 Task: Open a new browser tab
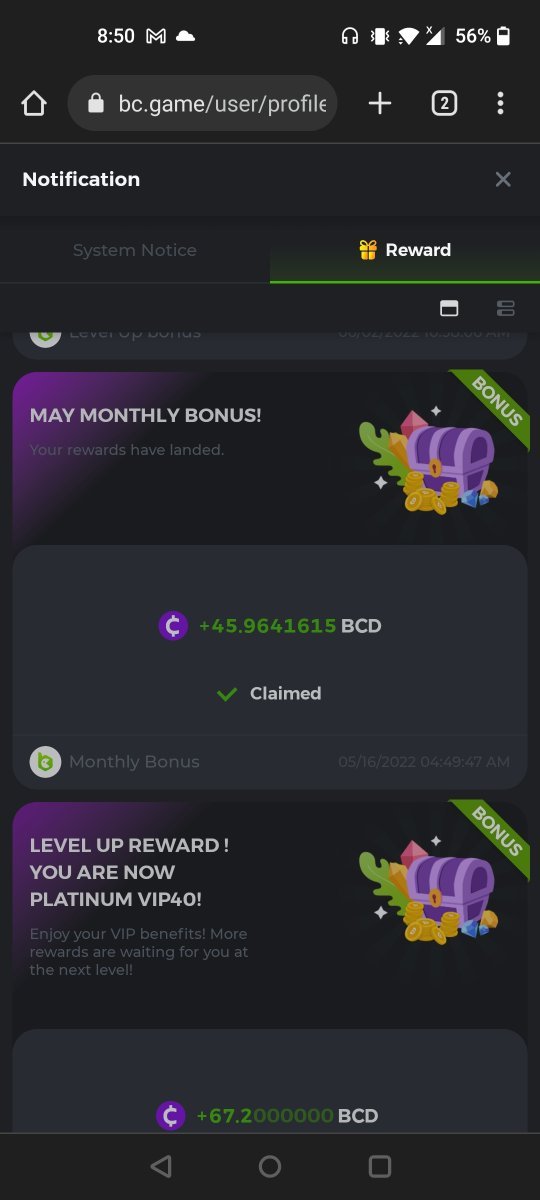[x=380, y=103]
